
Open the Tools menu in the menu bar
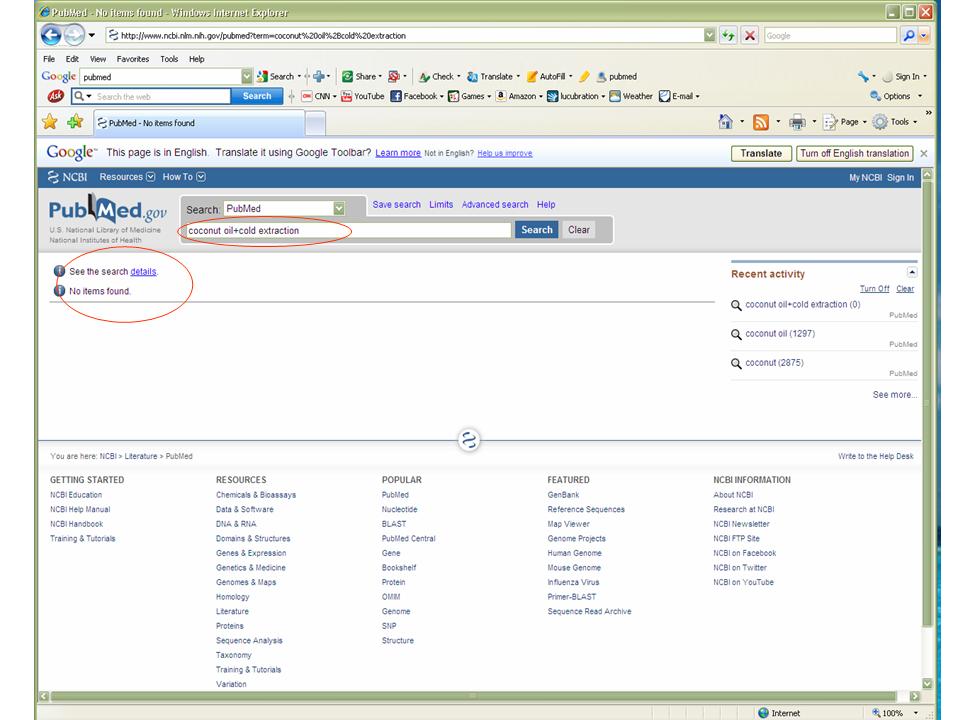click(169, 59)
